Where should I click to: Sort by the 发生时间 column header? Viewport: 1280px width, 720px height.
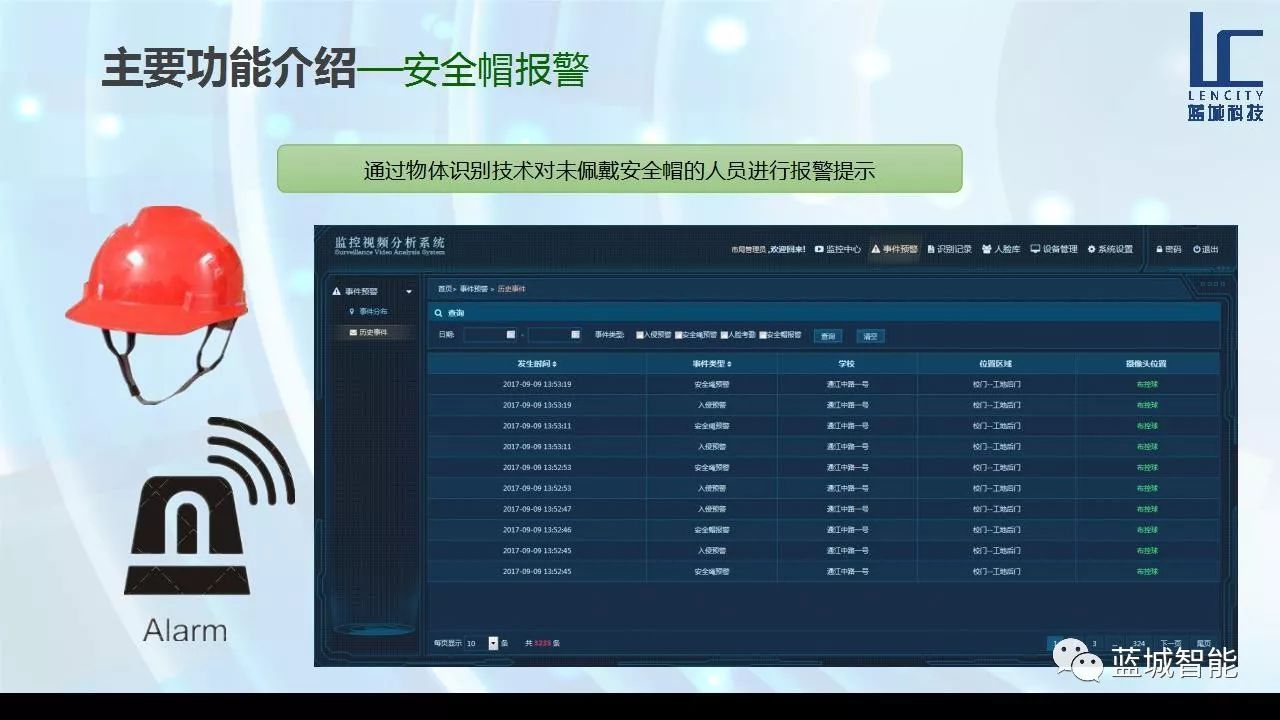[537, 364]
